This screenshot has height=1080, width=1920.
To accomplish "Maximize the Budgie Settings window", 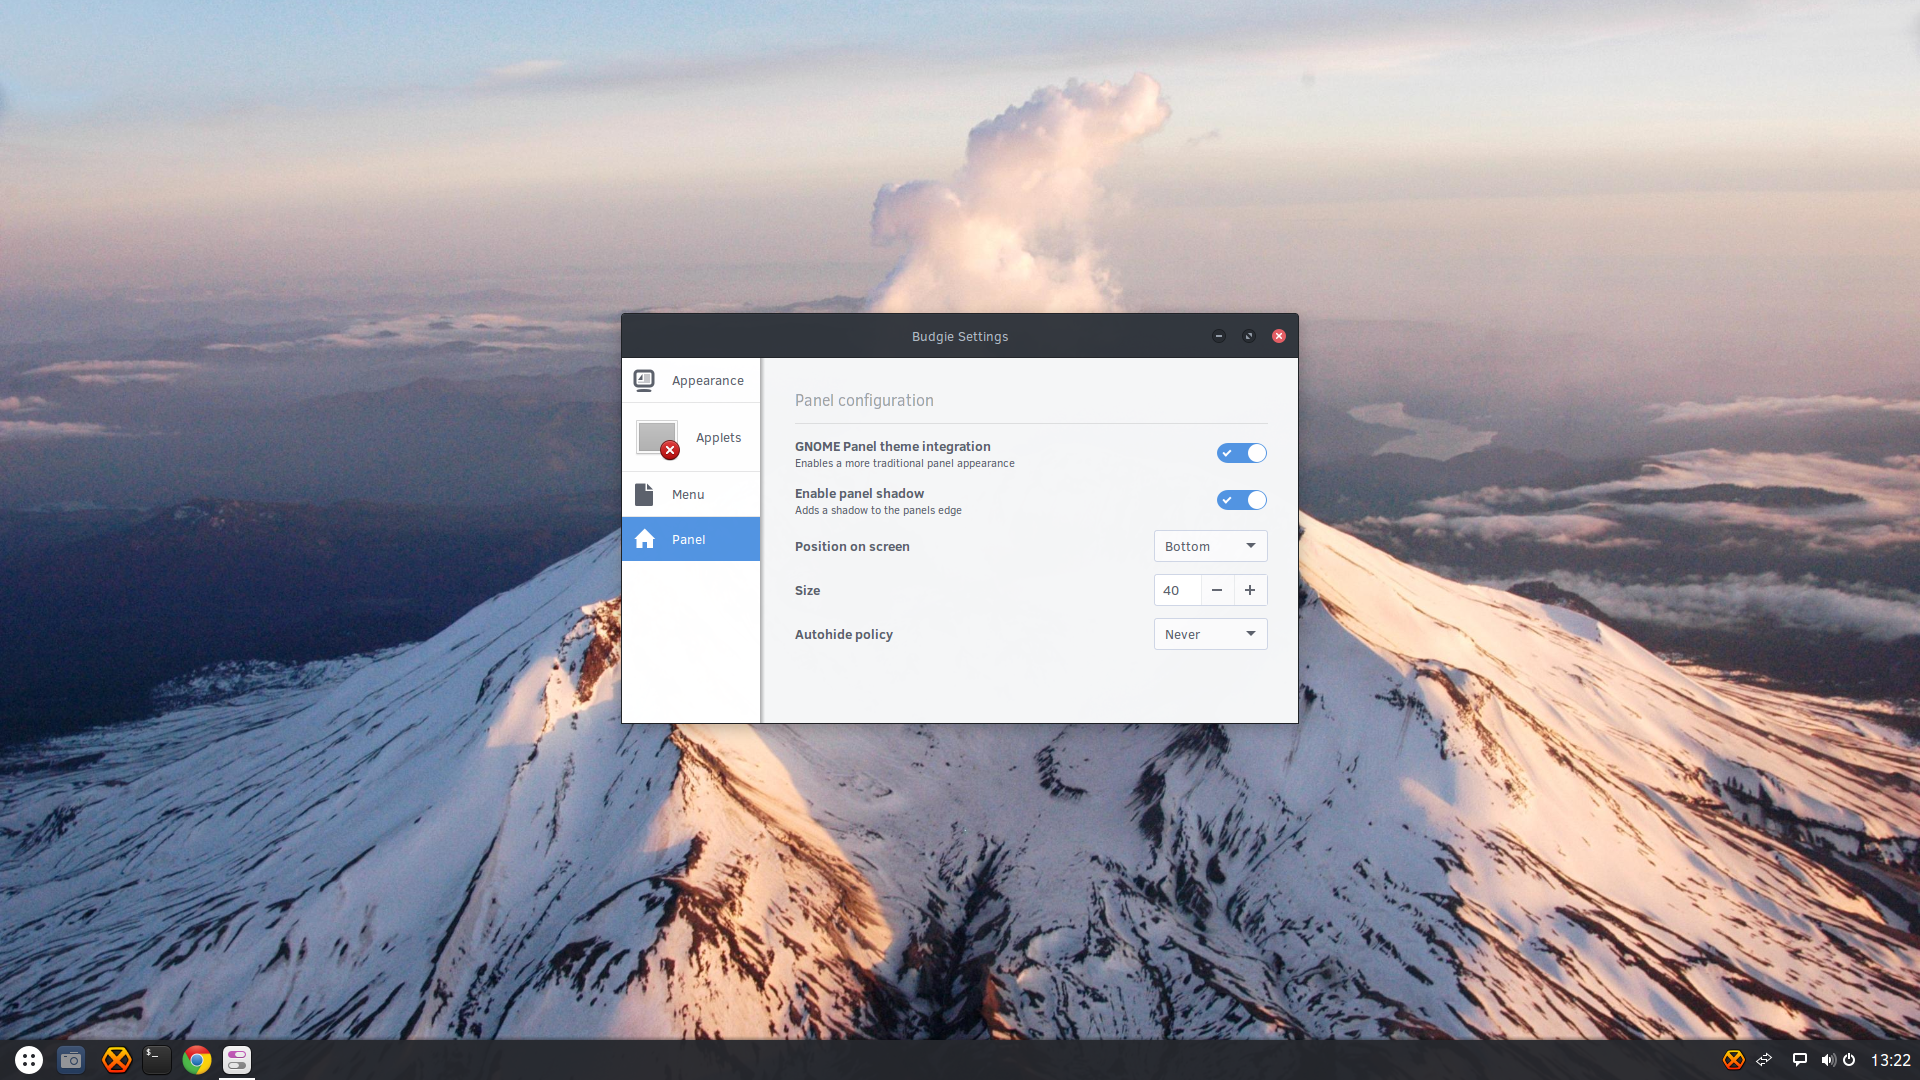I will tap(1248, 336).
